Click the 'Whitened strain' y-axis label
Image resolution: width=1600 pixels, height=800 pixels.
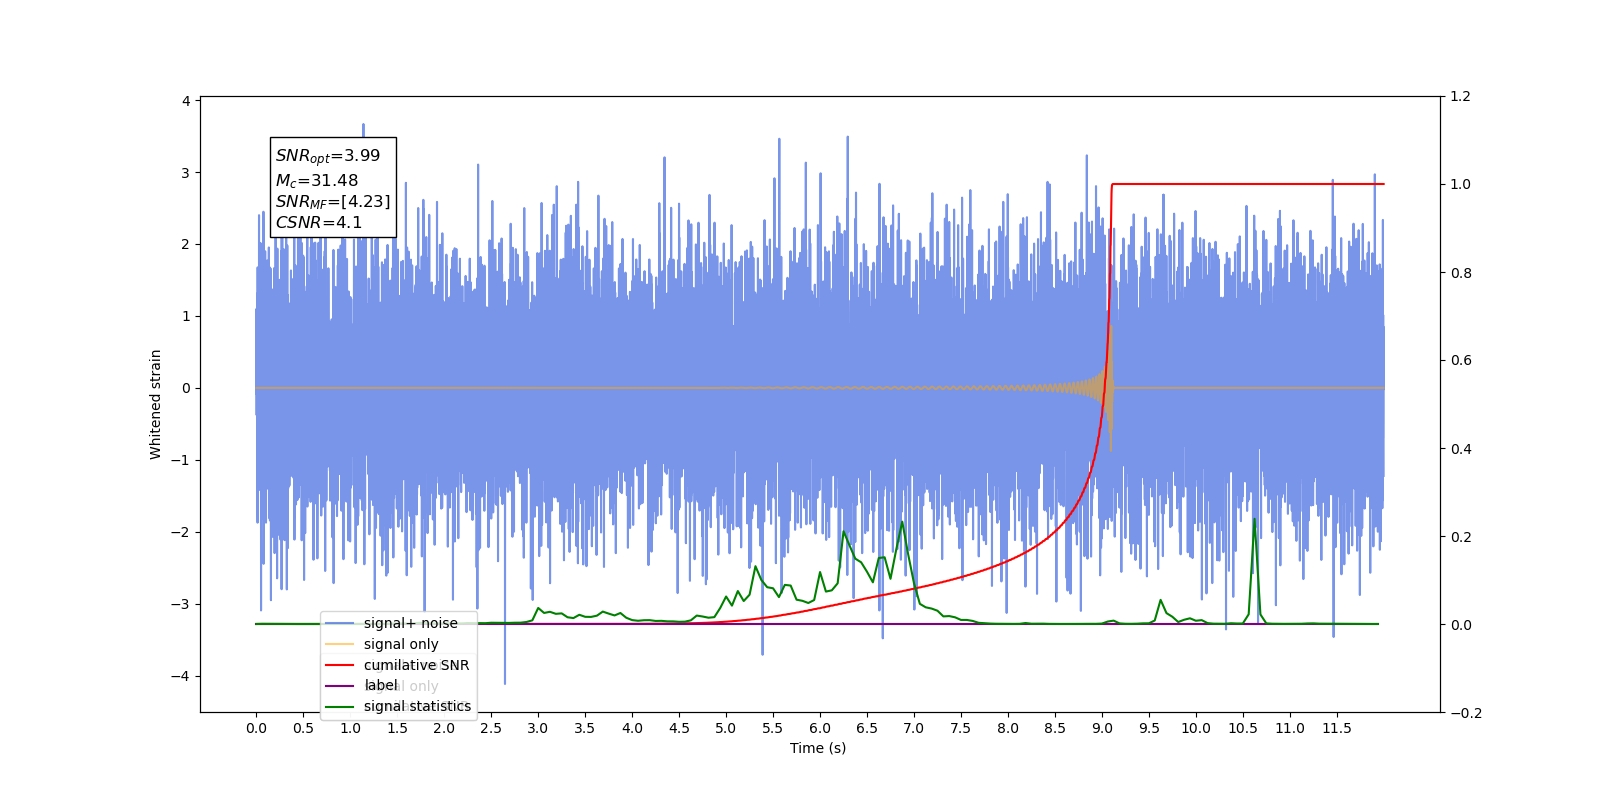tap(155, 404)
